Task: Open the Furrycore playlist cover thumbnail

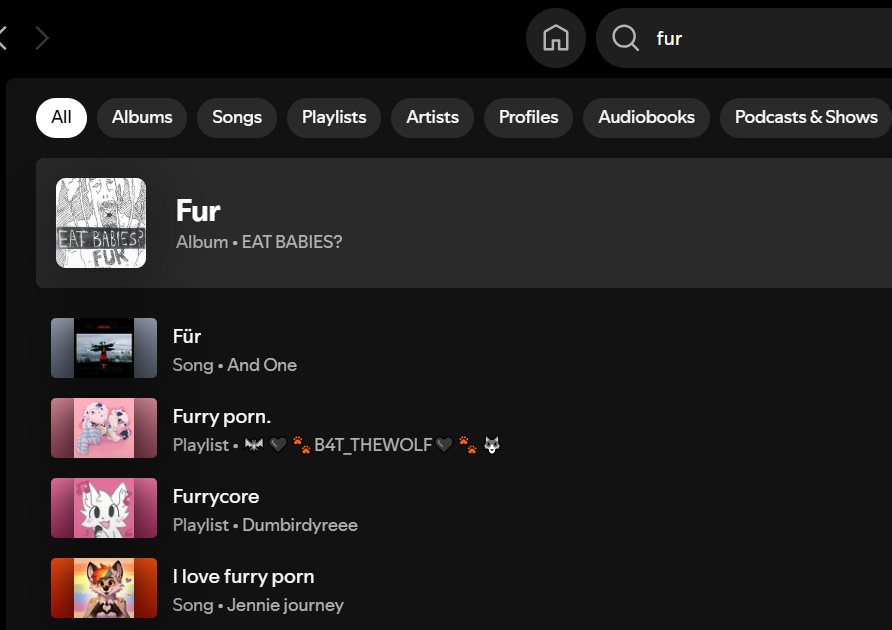Action: (104, 508)
